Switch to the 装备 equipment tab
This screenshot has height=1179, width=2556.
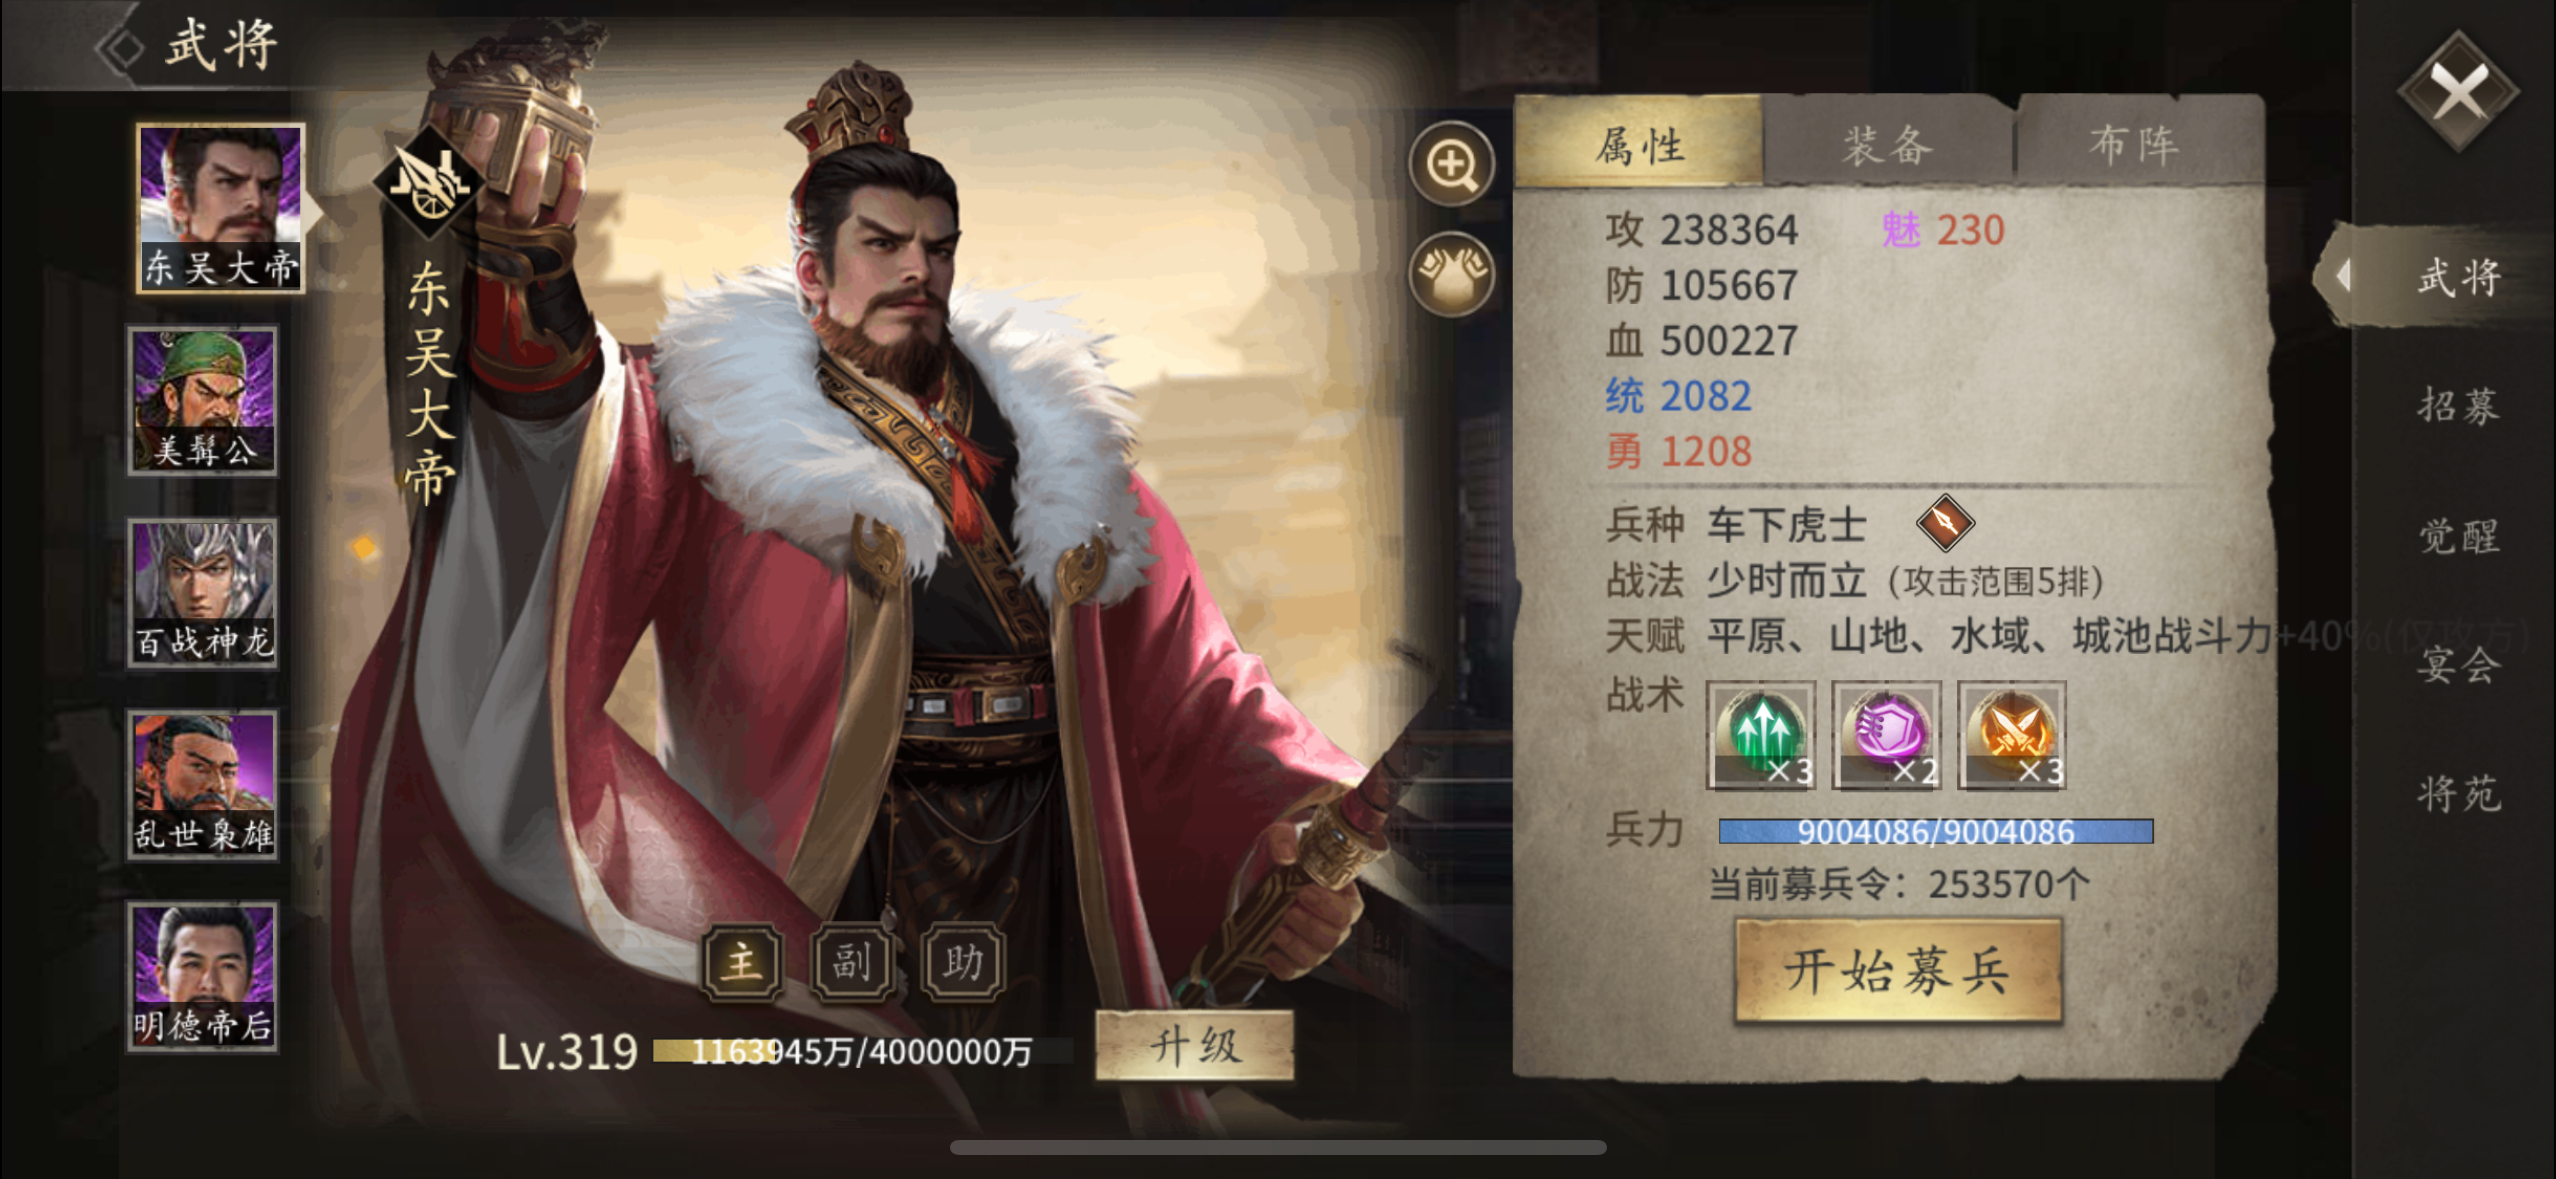click(1888, 145)
